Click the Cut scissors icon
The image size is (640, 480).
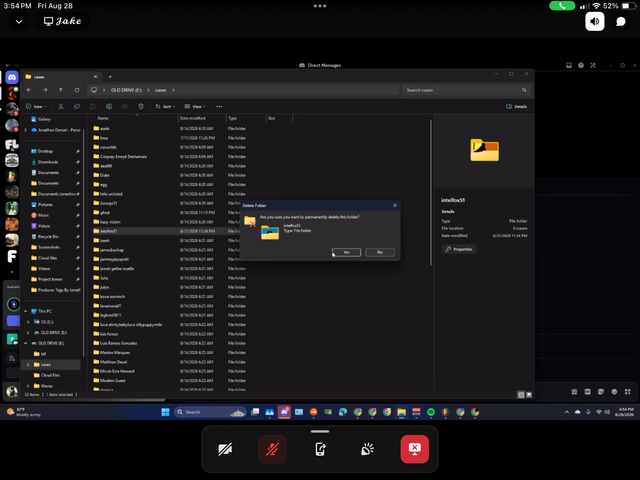click(x=61, y=107)
